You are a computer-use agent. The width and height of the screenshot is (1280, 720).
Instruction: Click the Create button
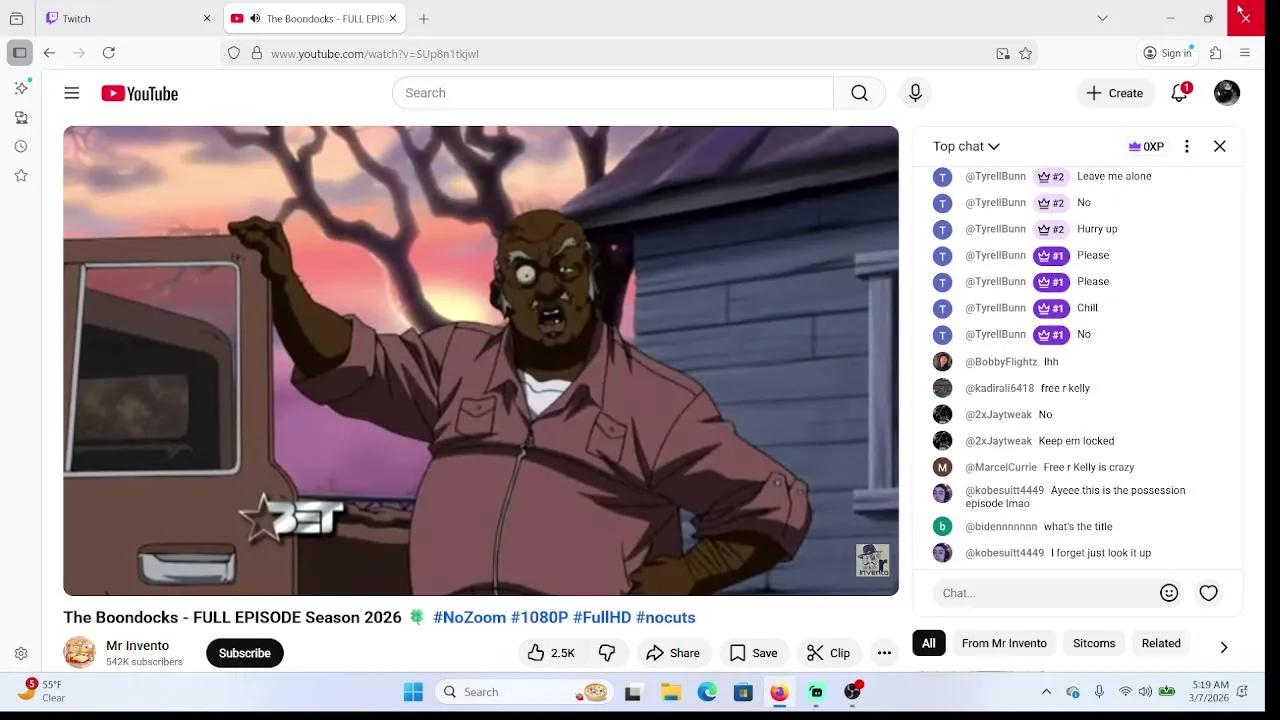pos(1115,93)
